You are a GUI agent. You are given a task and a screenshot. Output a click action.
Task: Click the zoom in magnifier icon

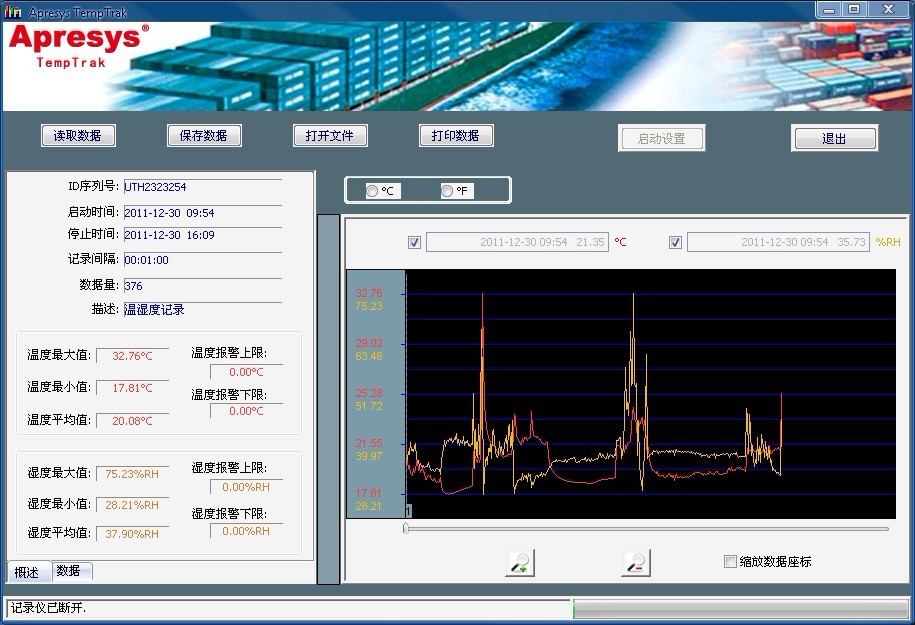point(520,563)
